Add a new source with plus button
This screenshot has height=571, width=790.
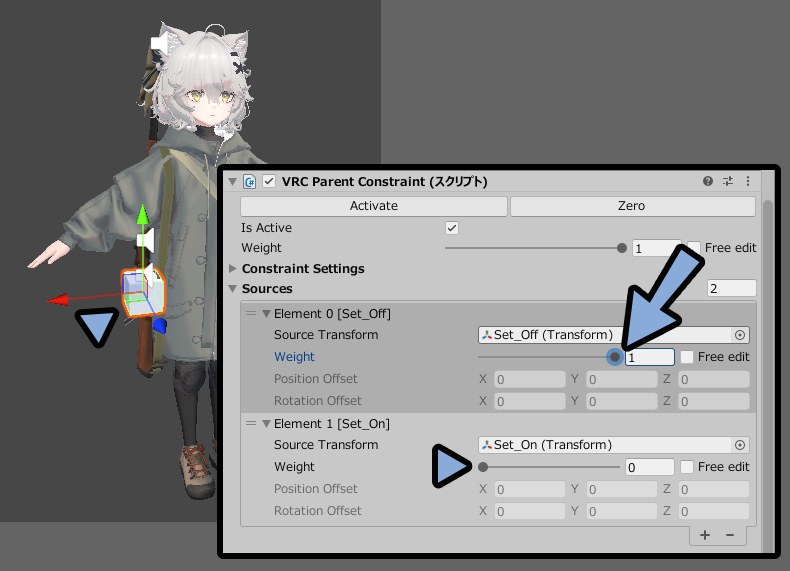coord(705,535)
